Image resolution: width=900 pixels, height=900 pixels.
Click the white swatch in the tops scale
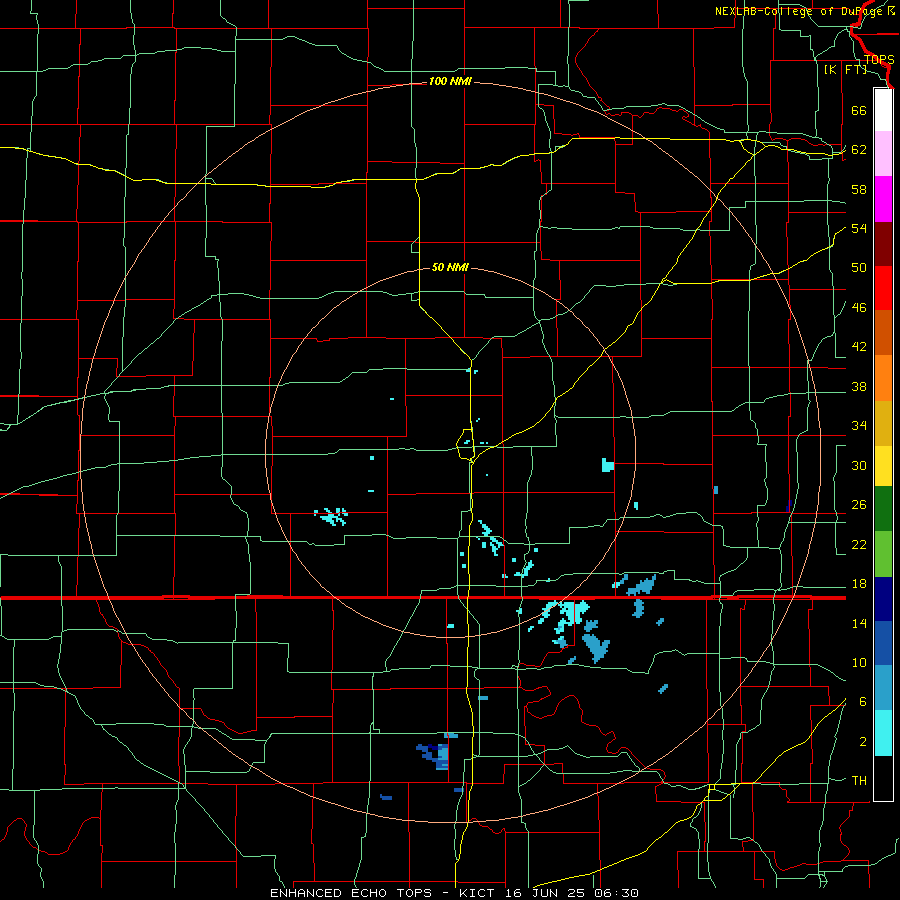click(x=883, y=110)
